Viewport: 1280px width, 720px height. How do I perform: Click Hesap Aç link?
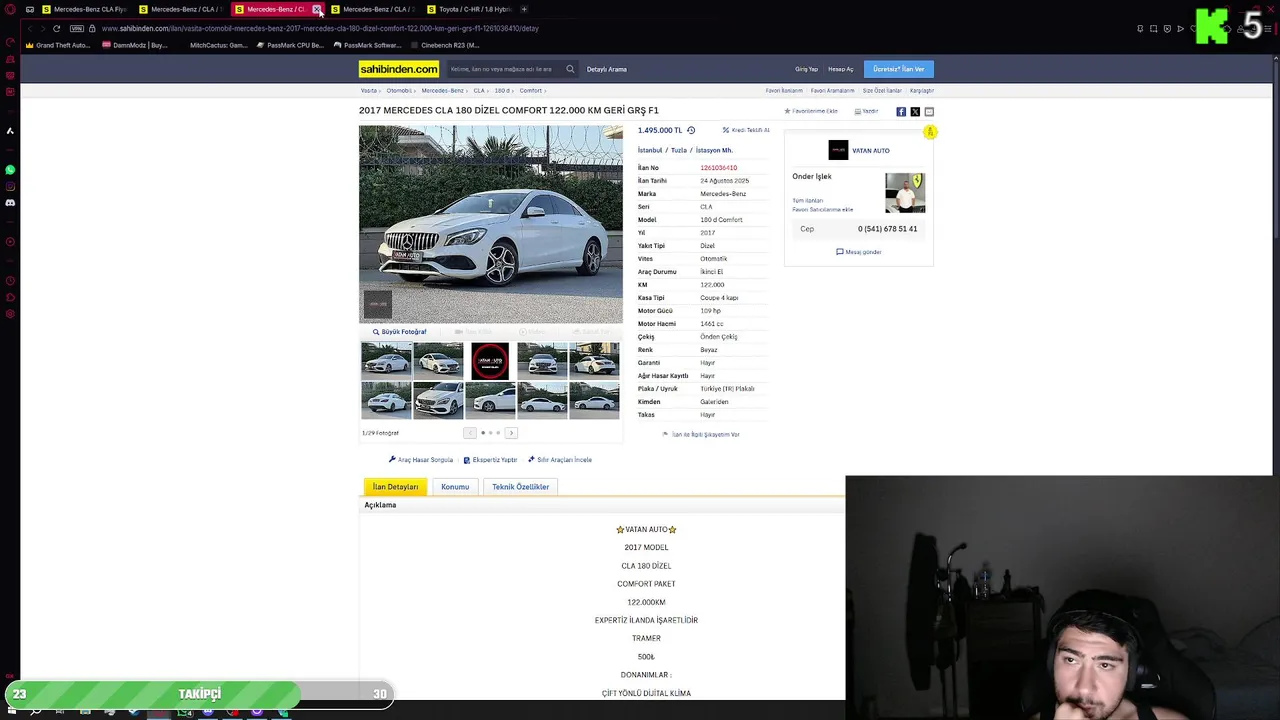[x=841, y=69]
